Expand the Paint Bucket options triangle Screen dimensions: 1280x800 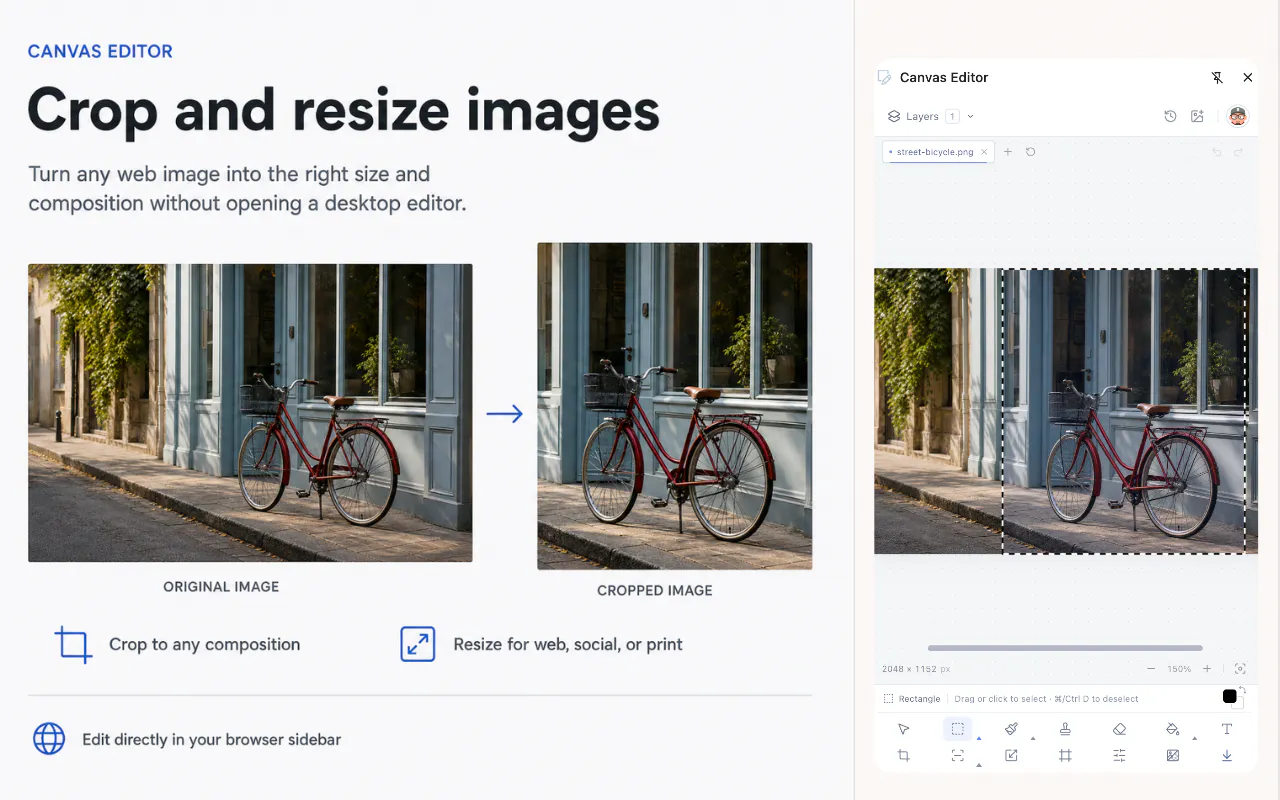[1194, 738]
